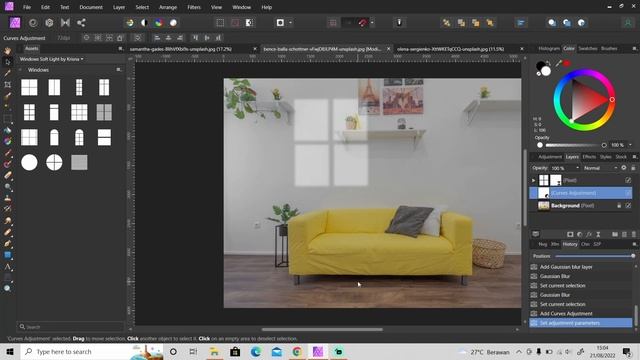Image resolution: width=640 pixels, height=360 pixels.
Task: Select the Rectangle shape tool
Action: tap(7, 255)
